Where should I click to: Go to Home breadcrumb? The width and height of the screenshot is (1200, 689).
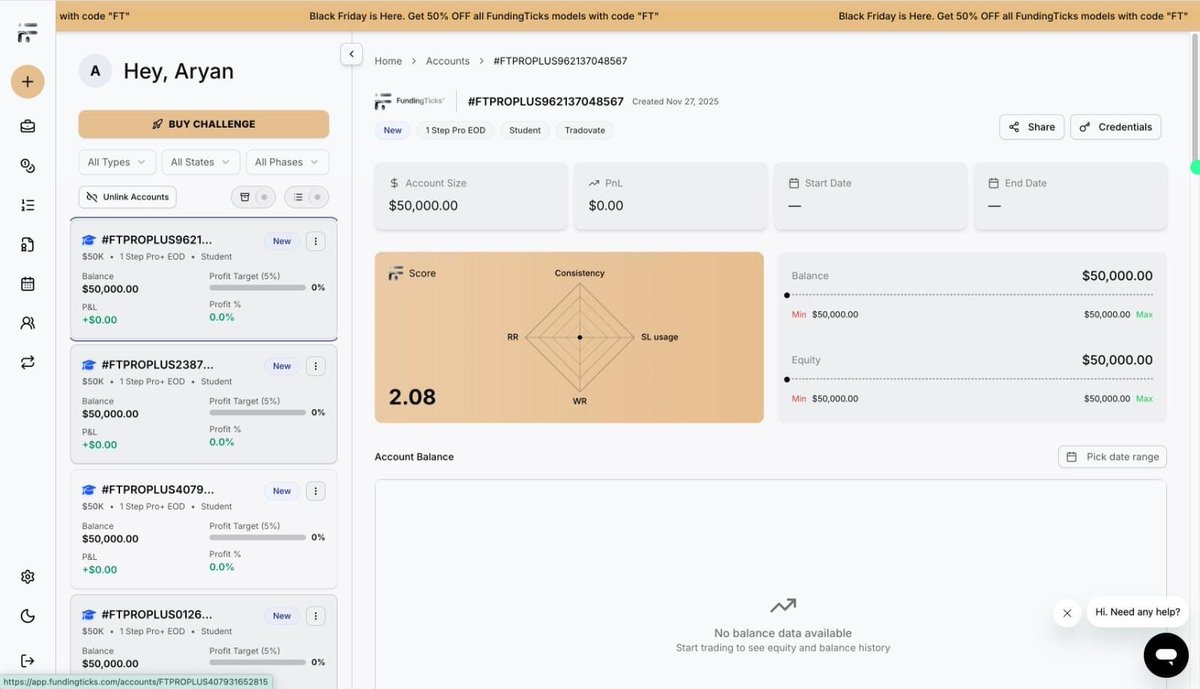pos(388,61)
